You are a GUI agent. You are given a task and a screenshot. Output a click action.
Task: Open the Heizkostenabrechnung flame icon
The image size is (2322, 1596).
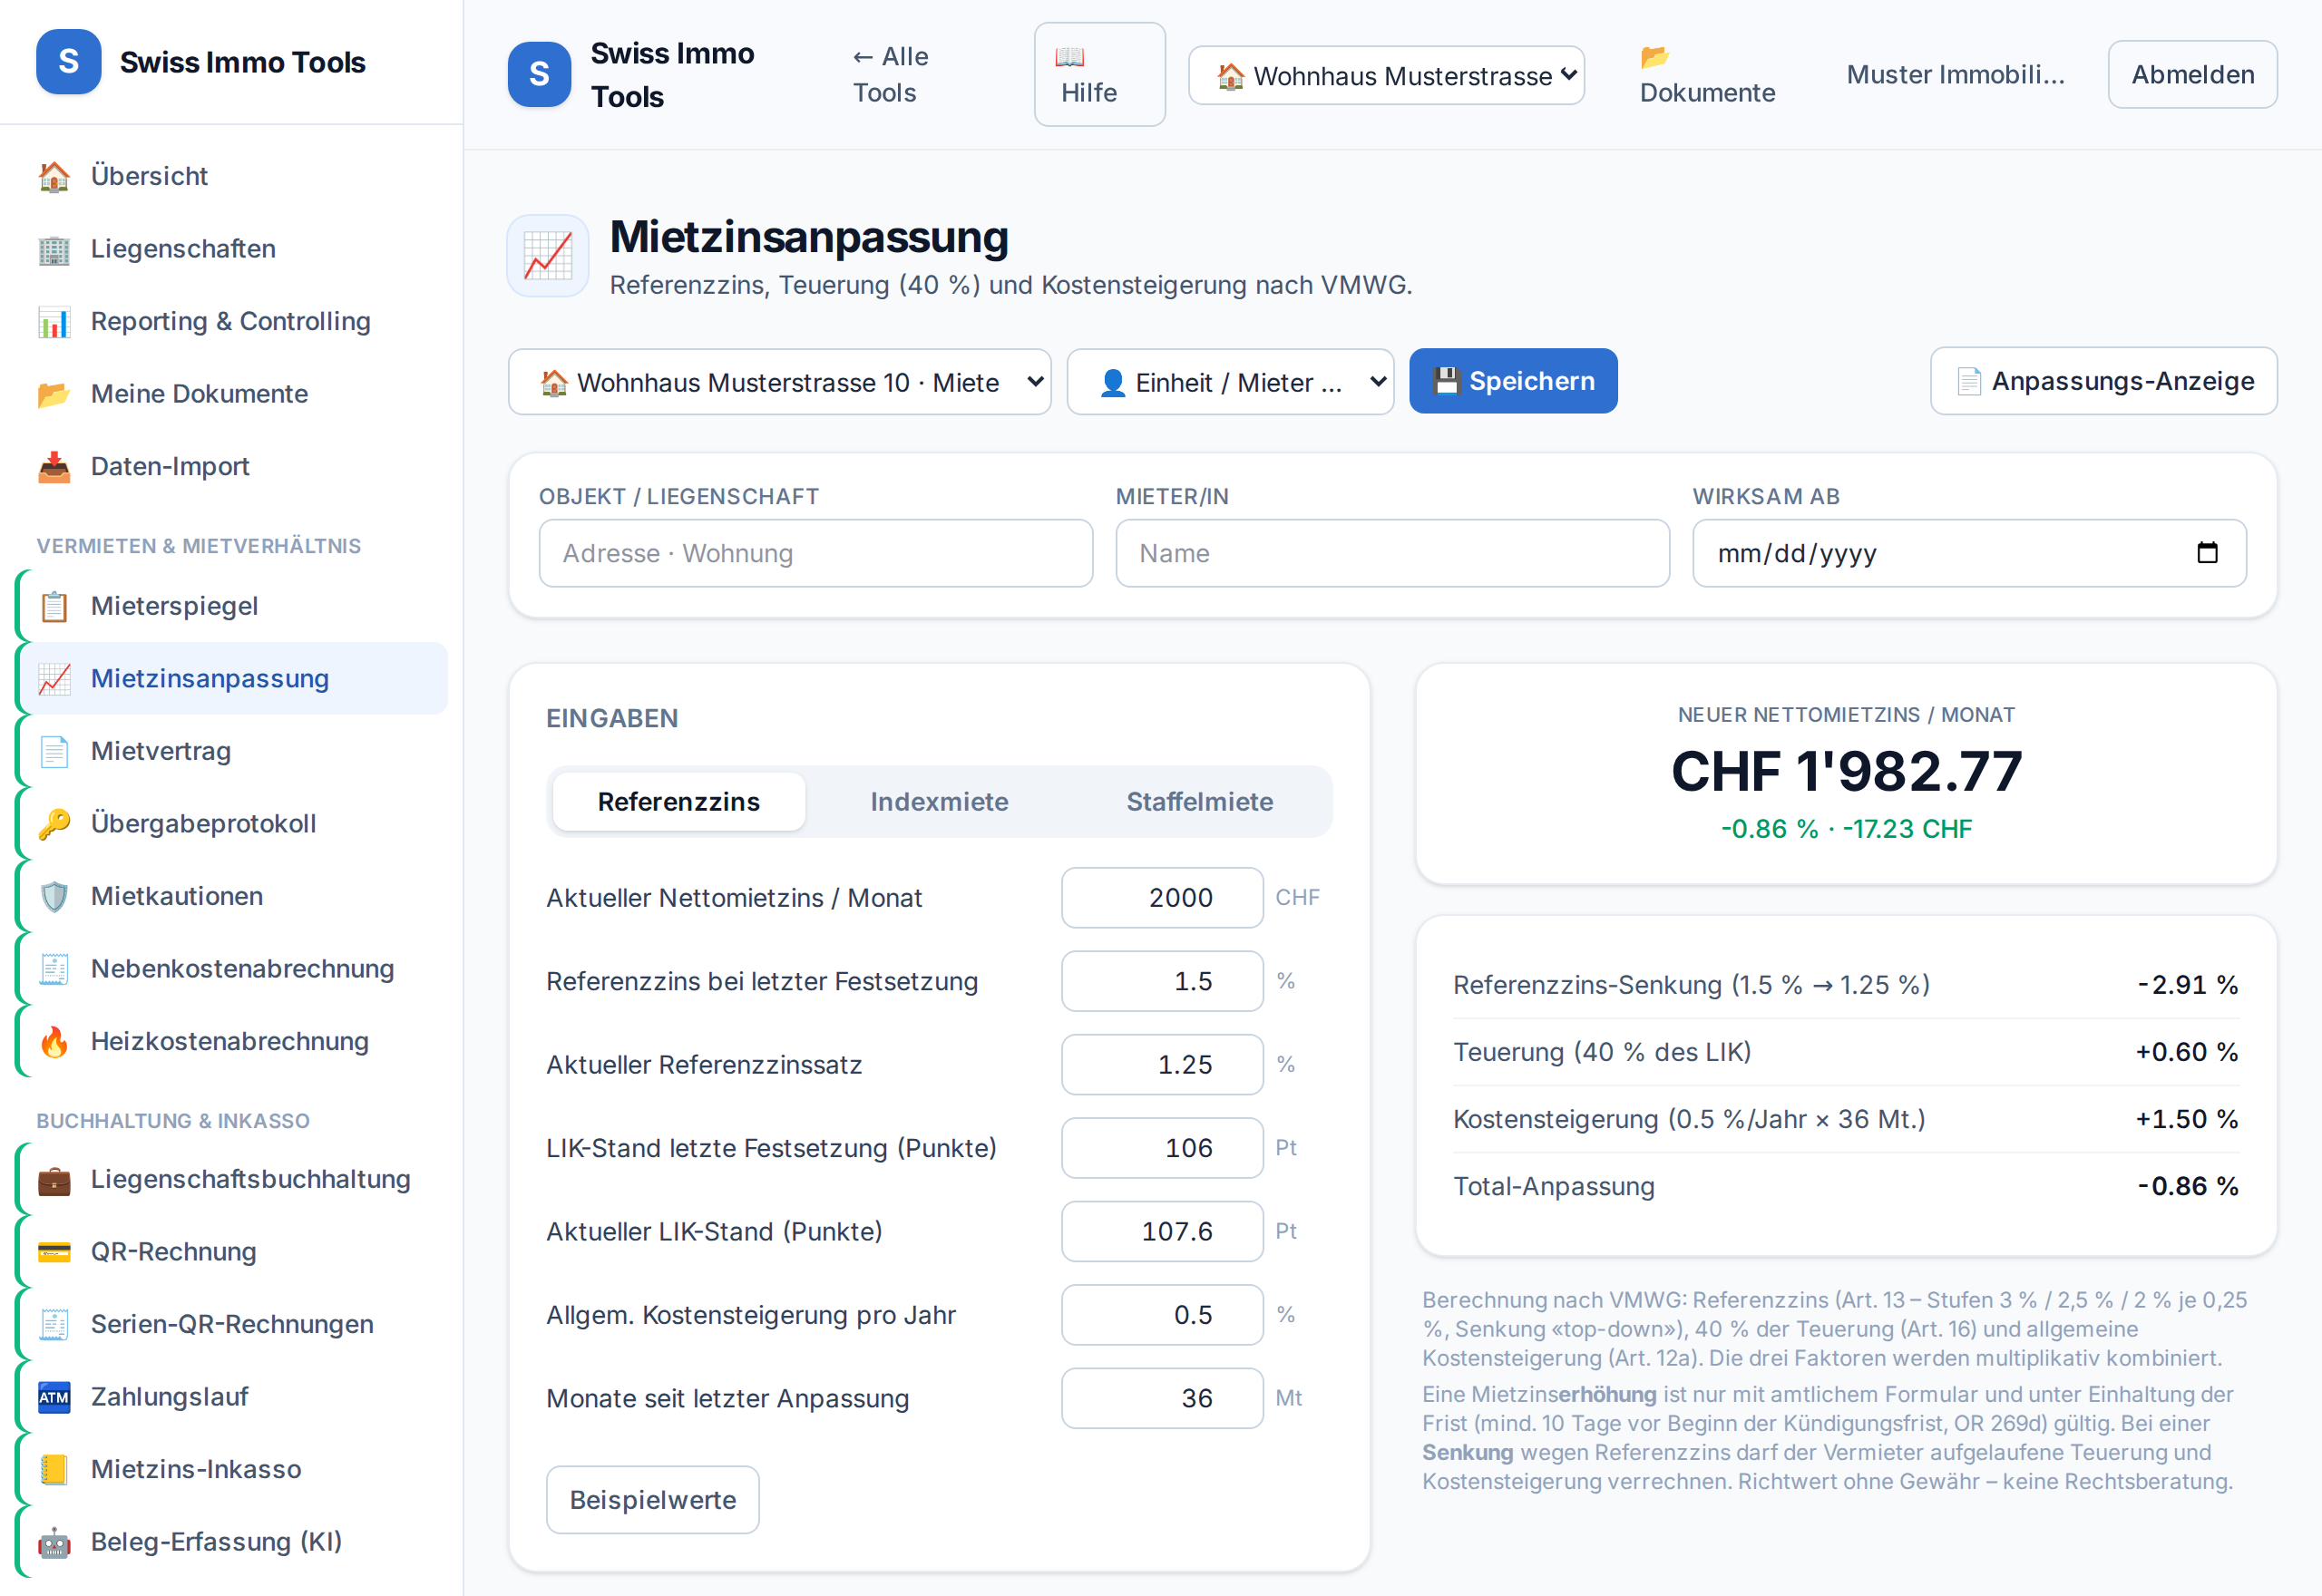click(54, 1041)
